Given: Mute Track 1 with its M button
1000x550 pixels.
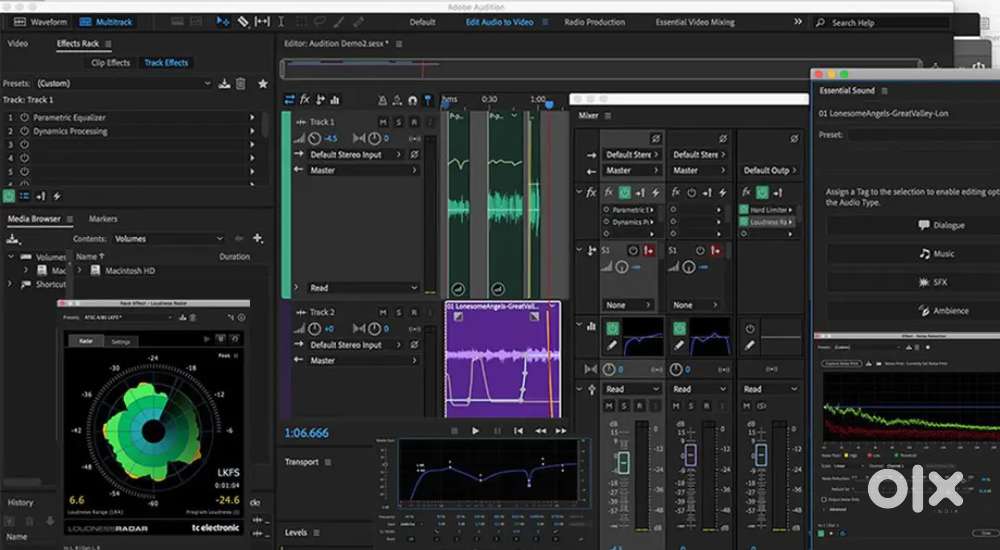Looking at the screenshot, I should pos(383,122).
